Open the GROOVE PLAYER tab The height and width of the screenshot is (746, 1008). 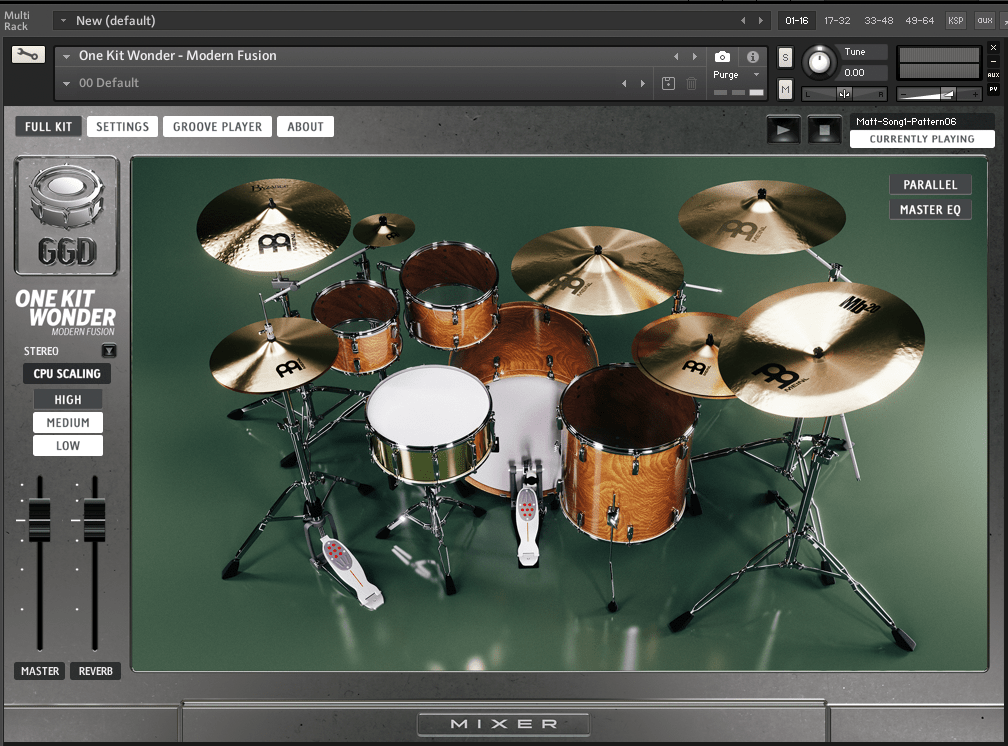[x=217, y=126]
